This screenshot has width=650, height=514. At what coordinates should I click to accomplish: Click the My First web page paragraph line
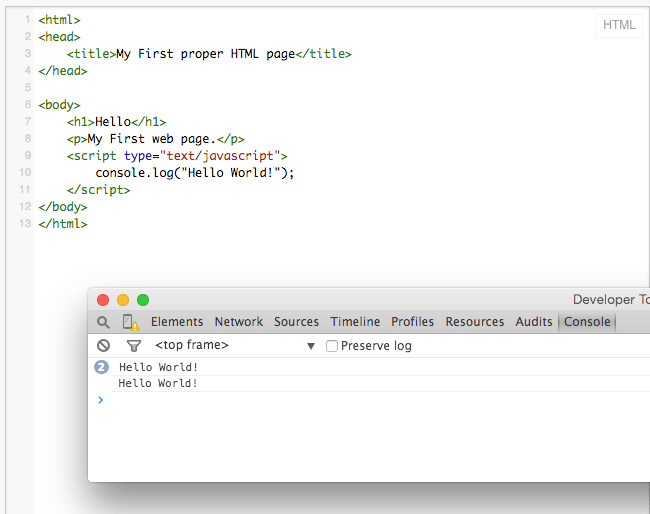[155, 139]
